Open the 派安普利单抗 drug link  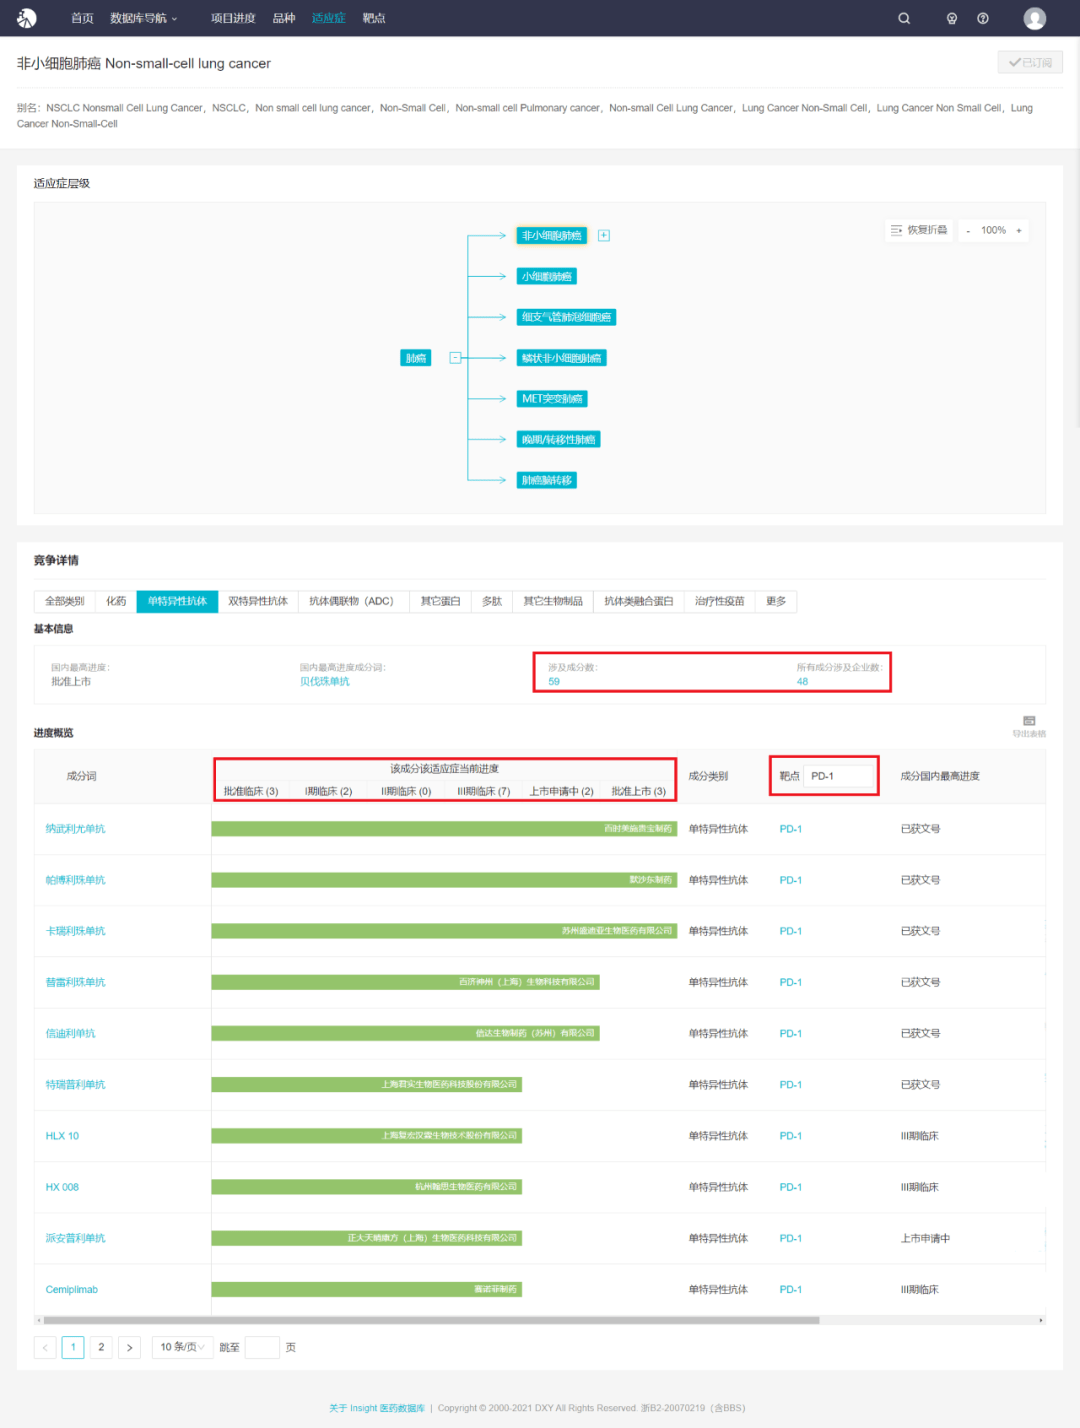(x=75, y=1238)
